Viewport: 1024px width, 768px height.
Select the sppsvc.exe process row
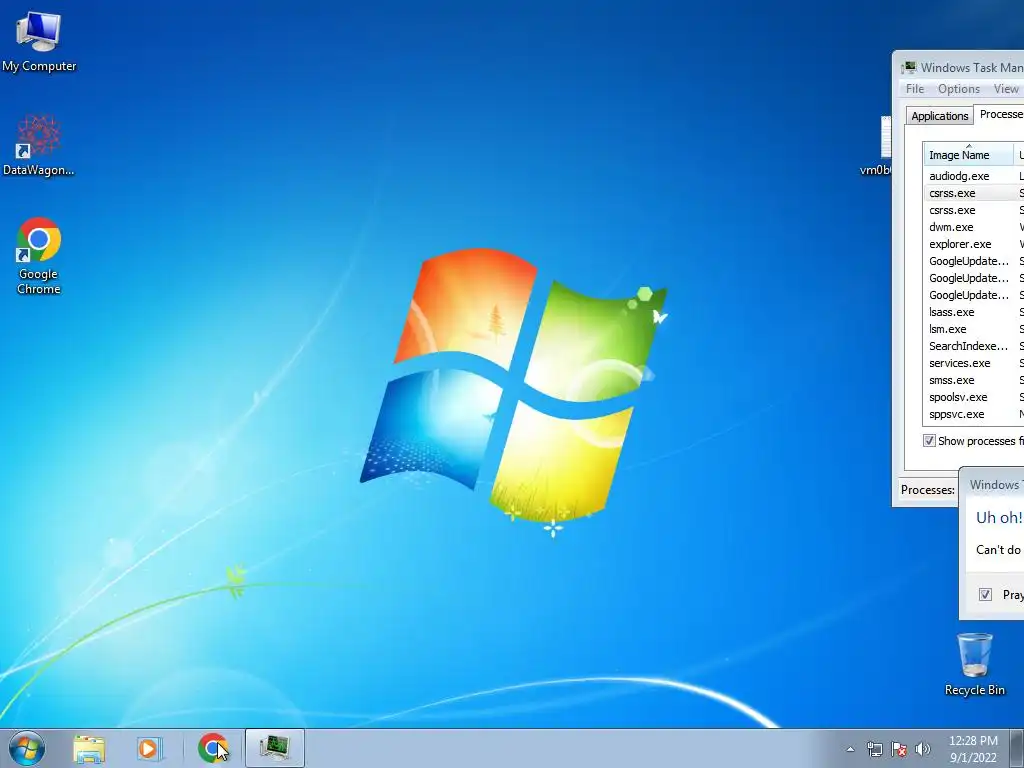coord(974,414)
